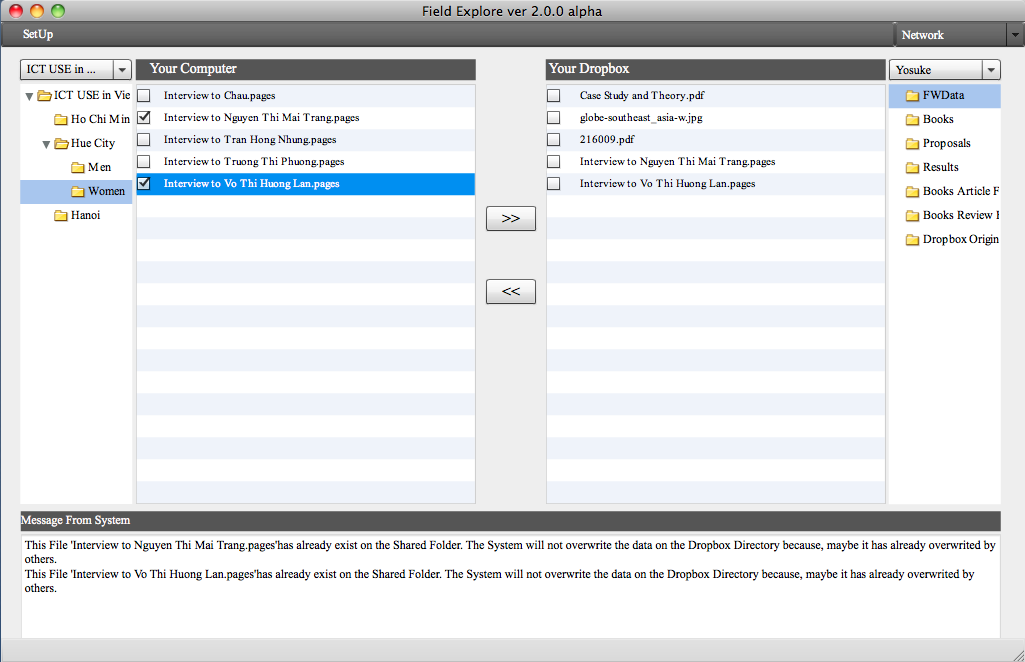Click the FWData folder icon
This screenshot has width=1025, height=662.
click(912, 96)
